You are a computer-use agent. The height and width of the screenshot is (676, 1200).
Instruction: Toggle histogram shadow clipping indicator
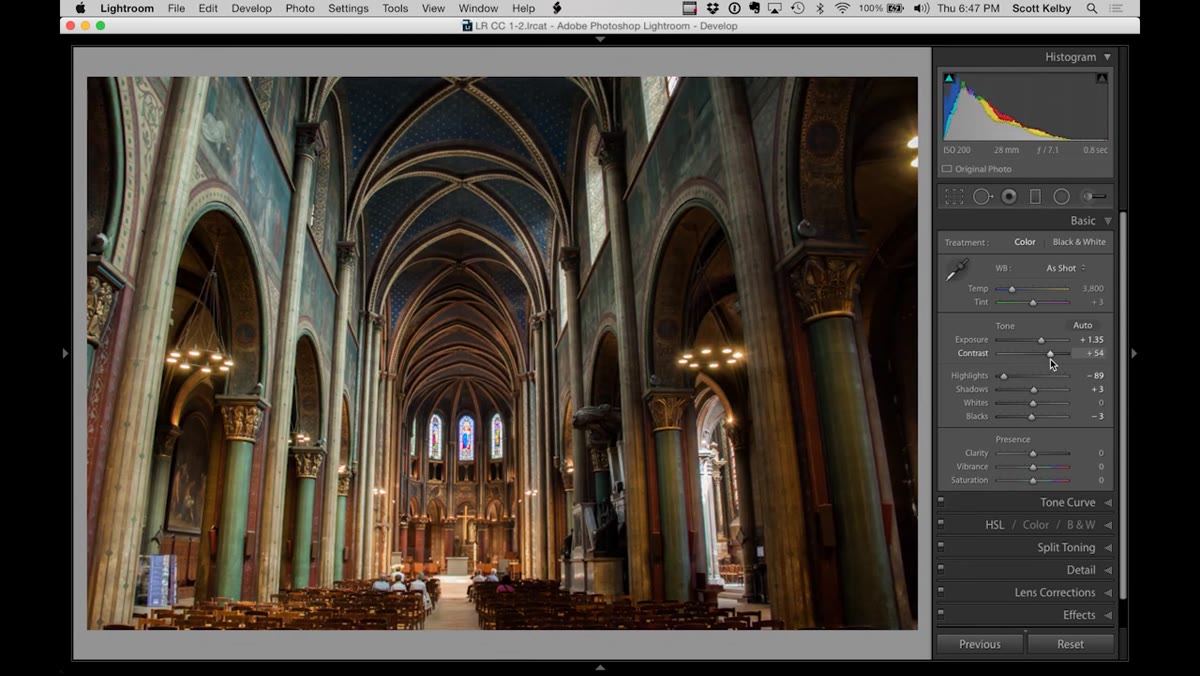[x=949, y=78]
